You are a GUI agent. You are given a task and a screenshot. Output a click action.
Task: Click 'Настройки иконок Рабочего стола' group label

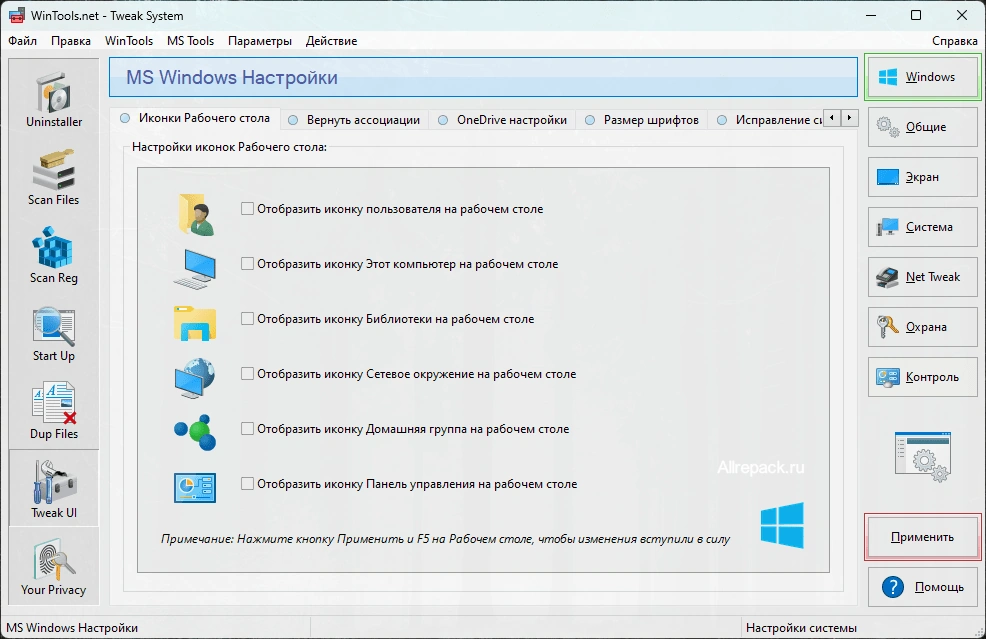[x=230, y=147]
